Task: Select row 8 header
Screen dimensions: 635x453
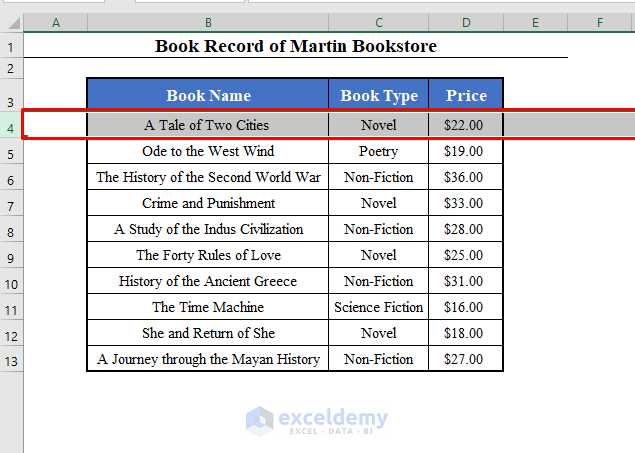Action: click(x=10, y=231)
